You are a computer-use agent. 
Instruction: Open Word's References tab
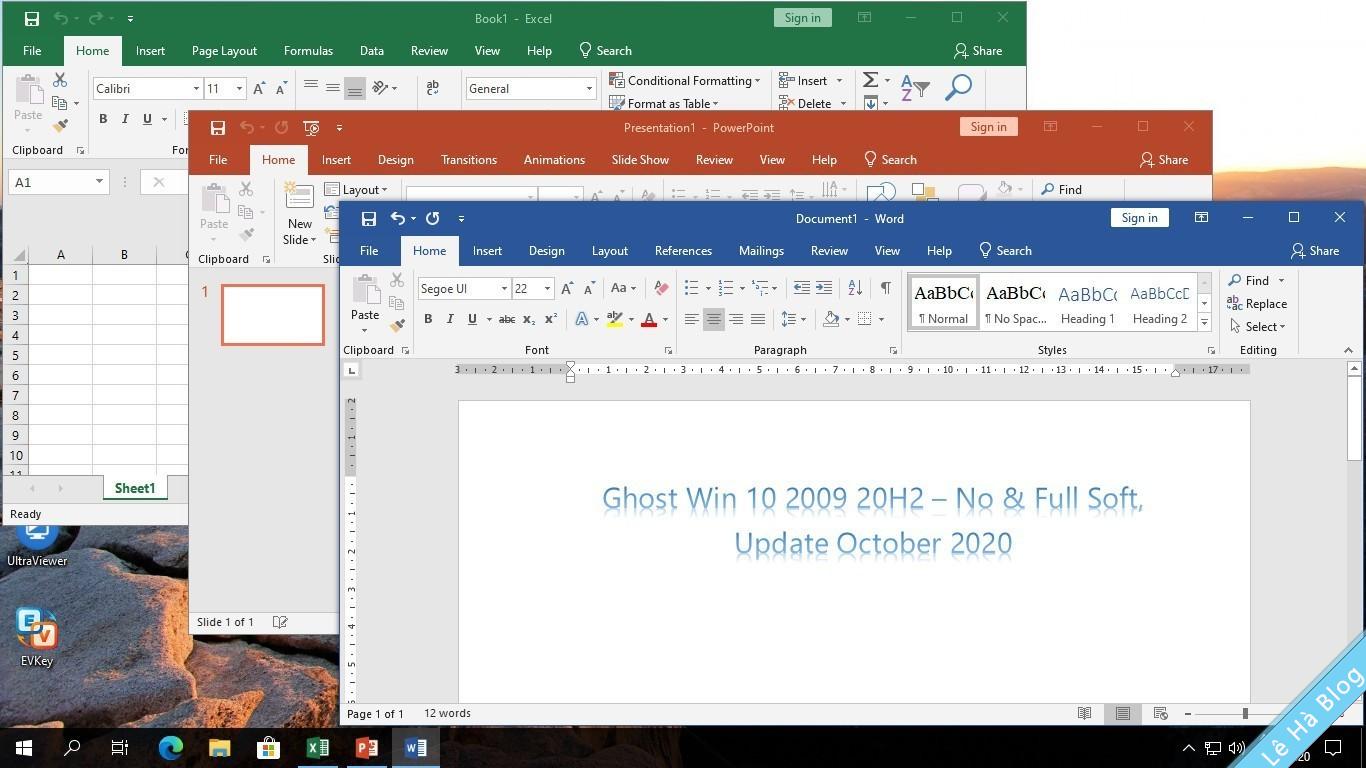tap(683, 251)
